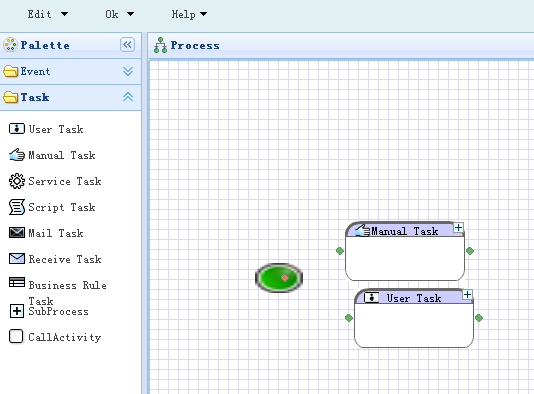Click left connector of User Task node
Screen dimensions: 534x394
[349, 318]
